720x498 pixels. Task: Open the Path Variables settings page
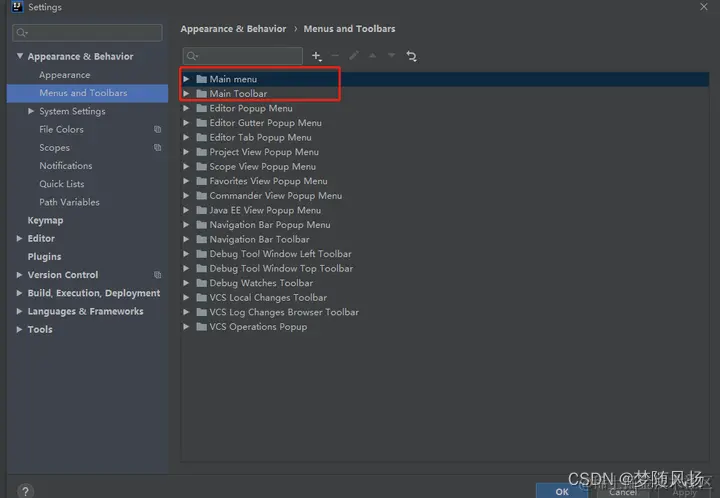point(69,202)
